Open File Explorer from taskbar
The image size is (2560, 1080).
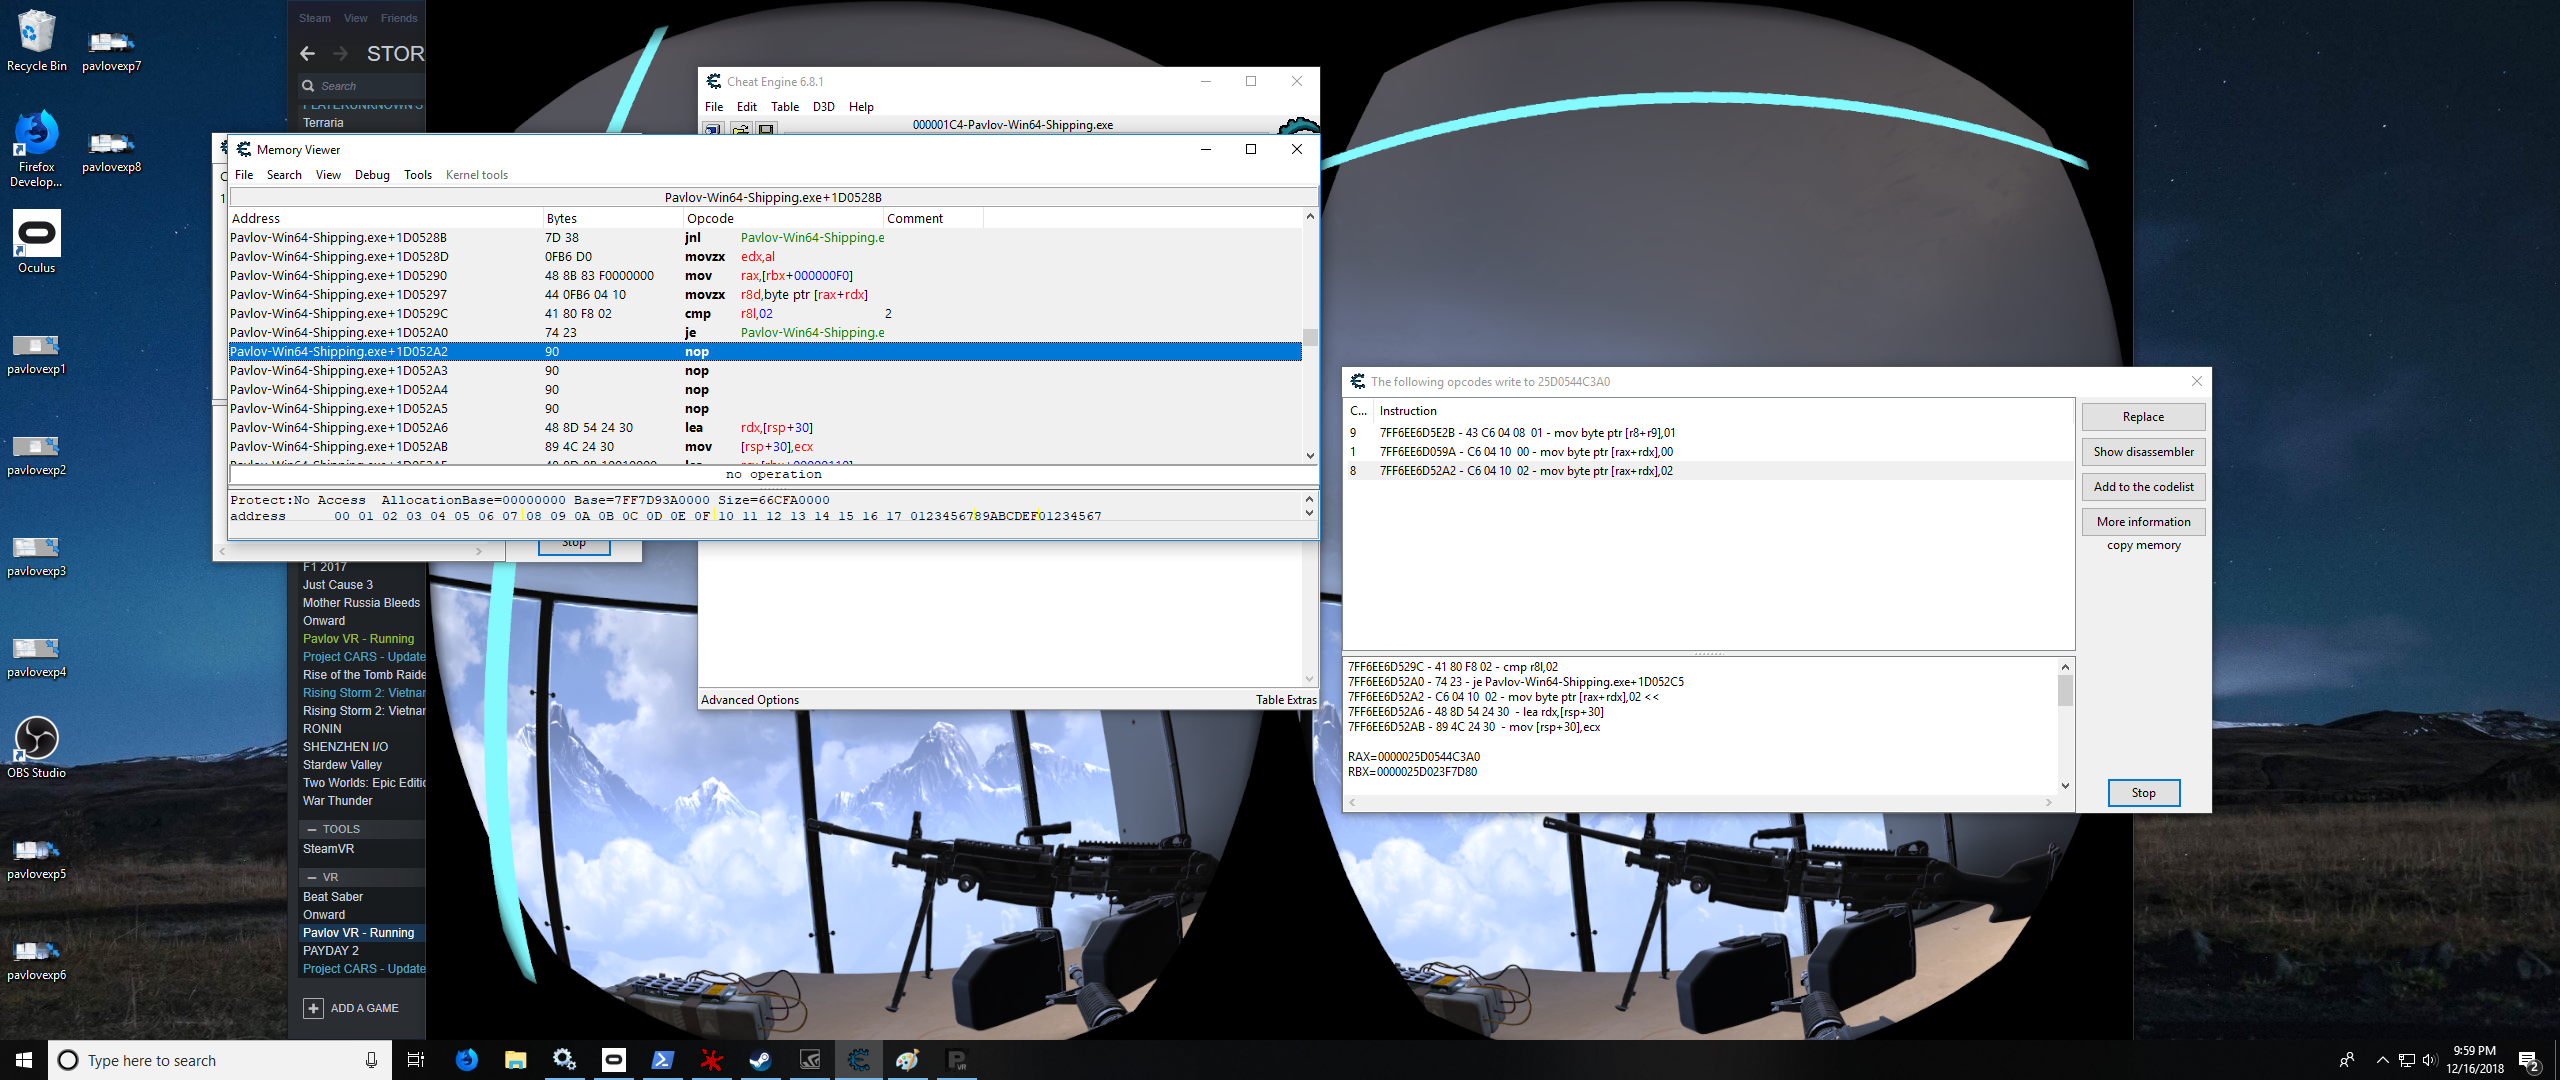point(515,1060)
